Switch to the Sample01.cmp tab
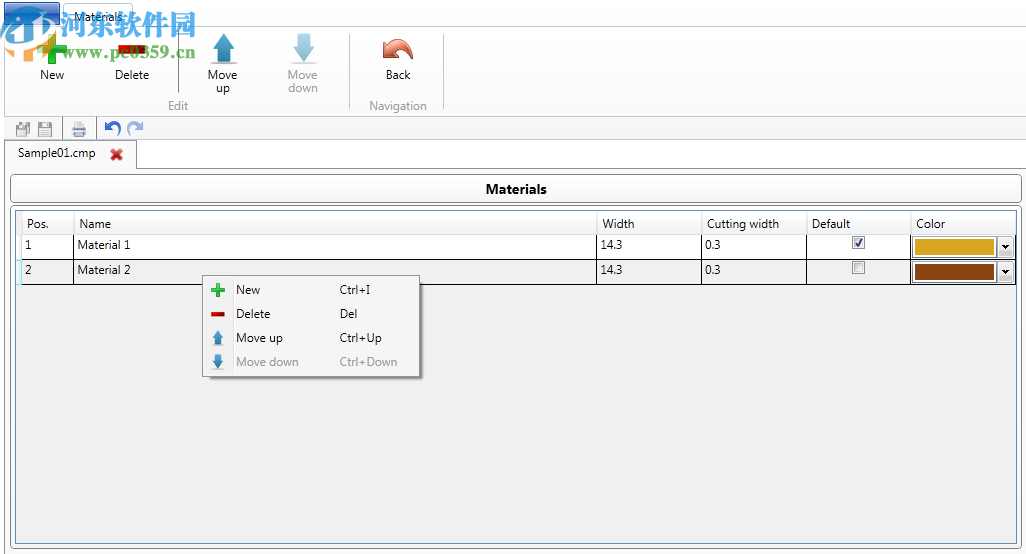1026x554 pixels. coord(57,154)
